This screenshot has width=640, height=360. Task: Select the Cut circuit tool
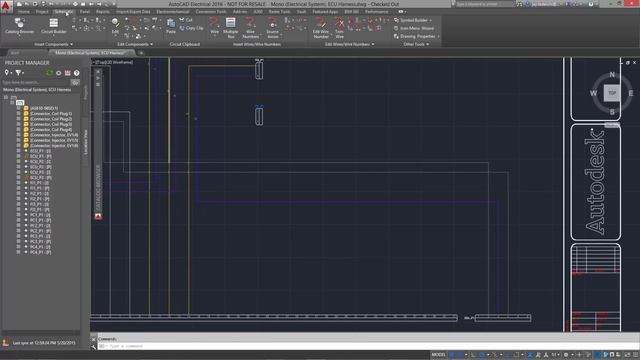pyautogui.click(x=186, y=20)
